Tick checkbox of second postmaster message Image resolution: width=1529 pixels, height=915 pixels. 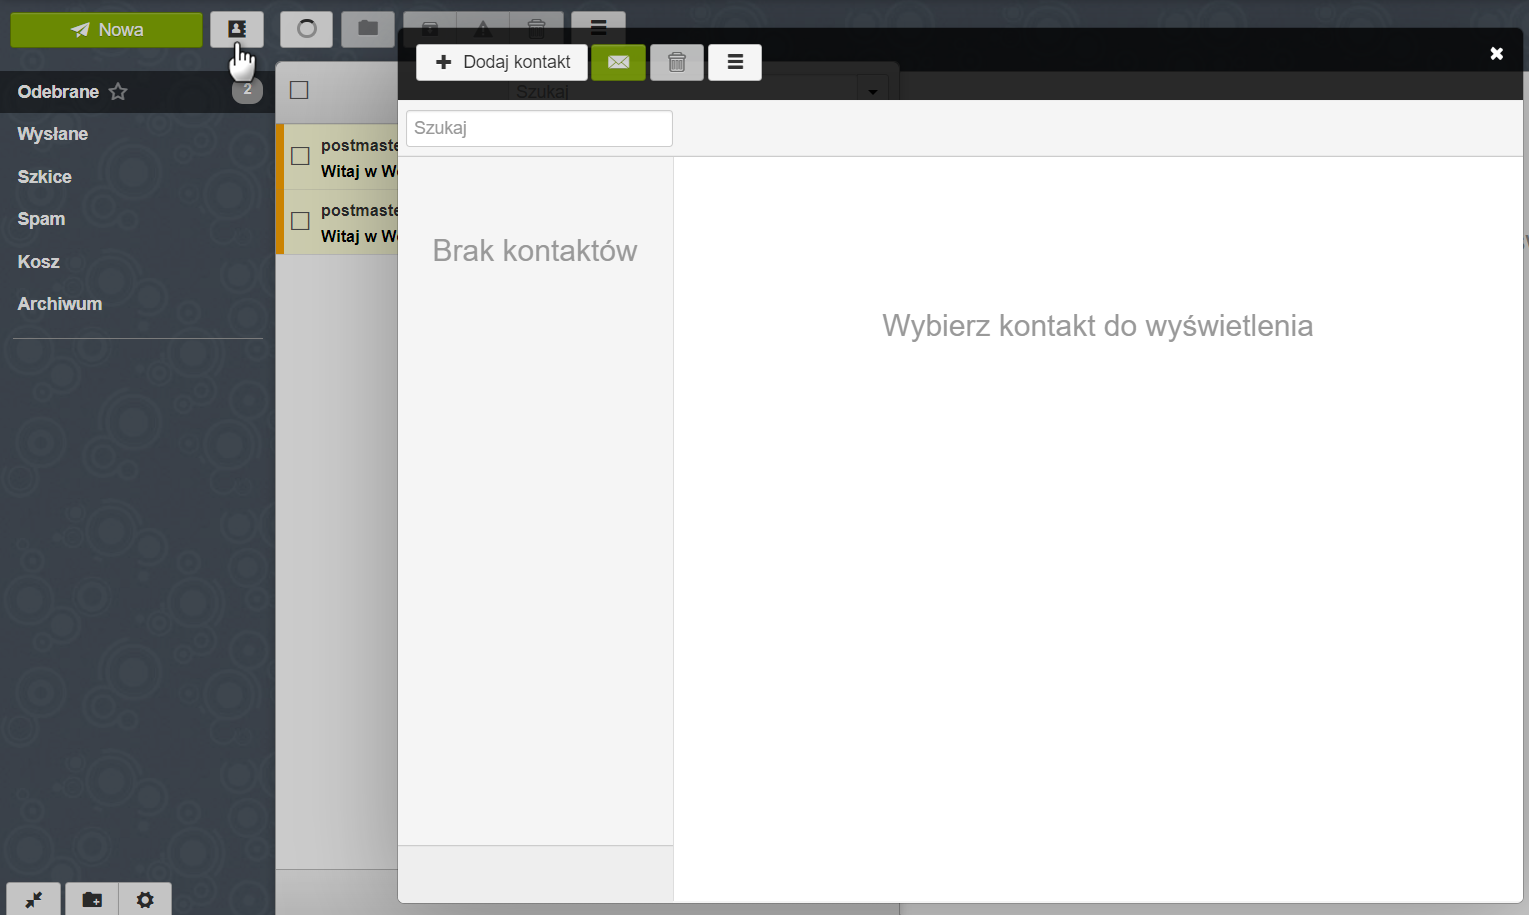(x=300, y=221)
